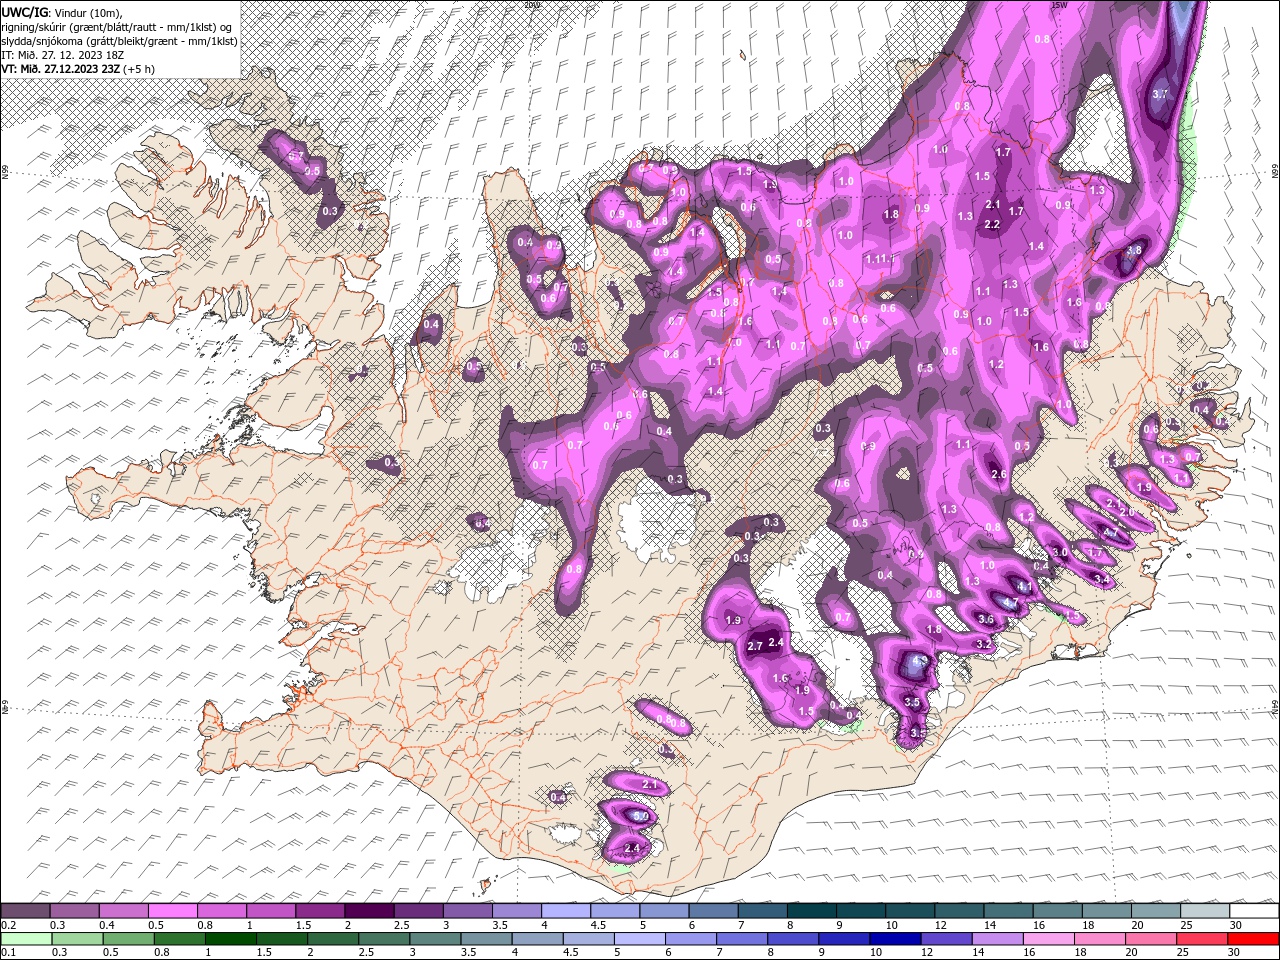Screen dimensions: 1280x960
Task: Click the 'UWC/IG' title text
Action: pos(25,13)
